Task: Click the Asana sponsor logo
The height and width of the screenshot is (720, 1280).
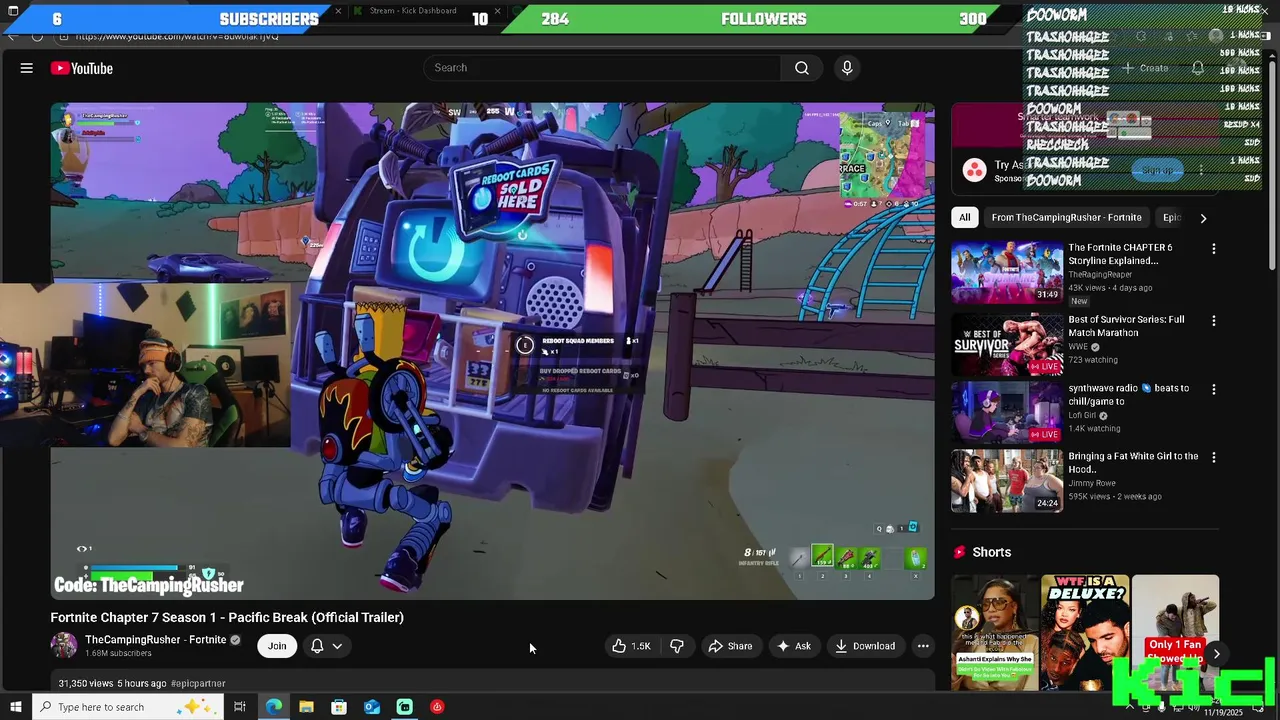Action: [974, 170]
